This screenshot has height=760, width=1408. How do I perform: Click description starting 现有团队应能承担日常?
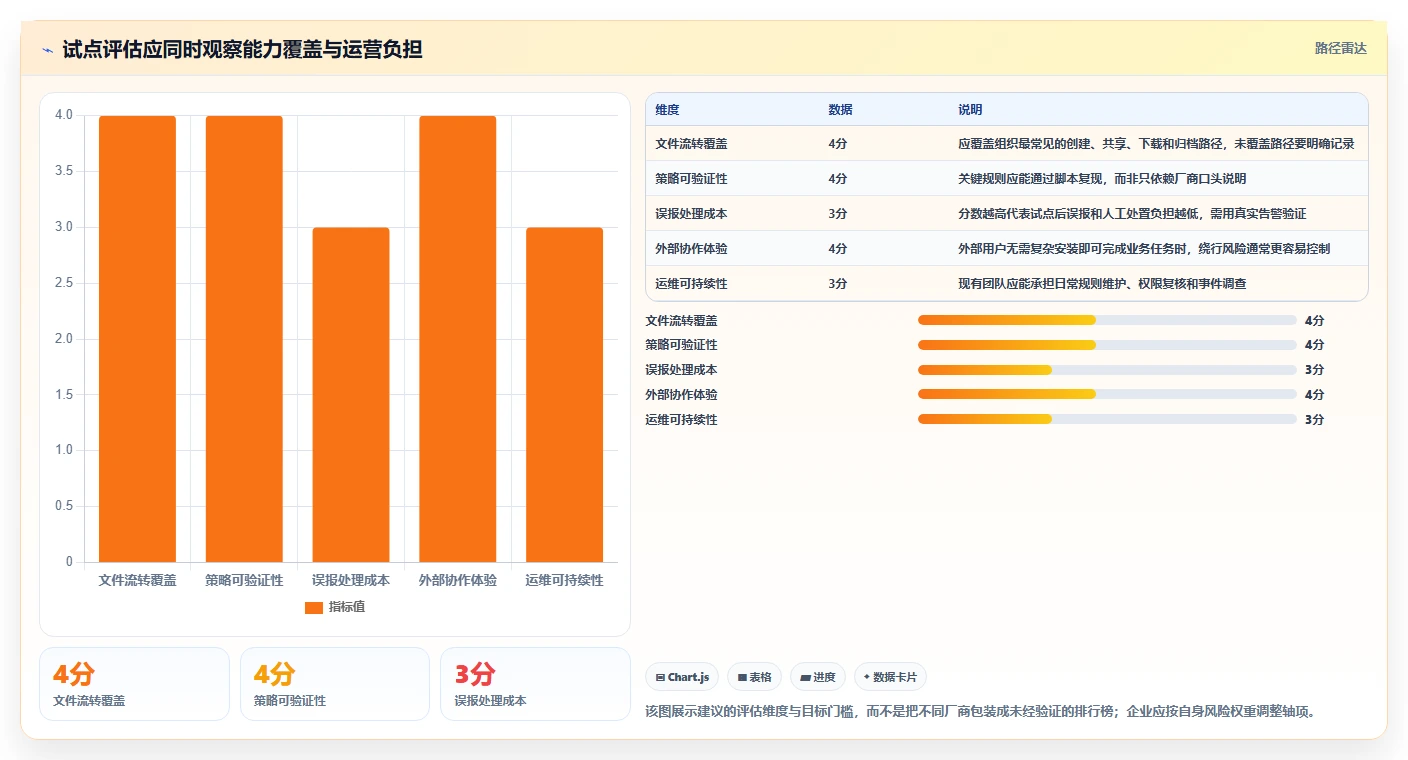pyautogui.click(x=1102, y=284)
